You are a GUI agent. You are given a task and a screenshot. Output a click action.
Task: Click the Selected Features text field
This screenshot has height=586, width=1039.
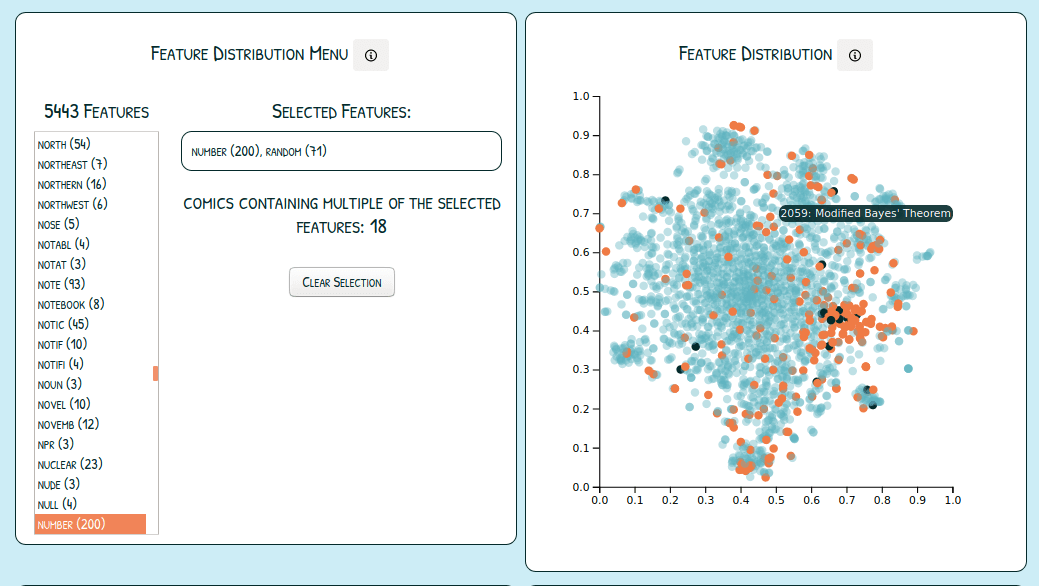(341, 150)
